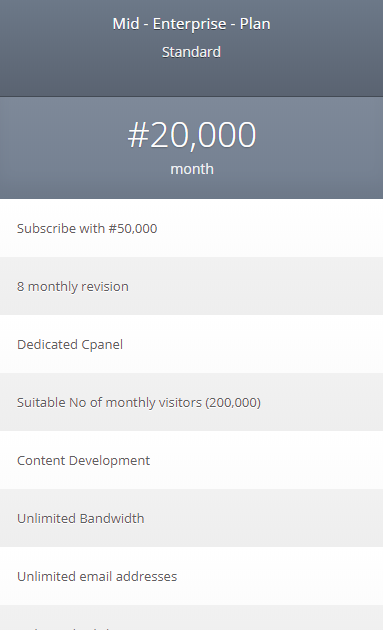Click the 'month' billing period label

192,169
